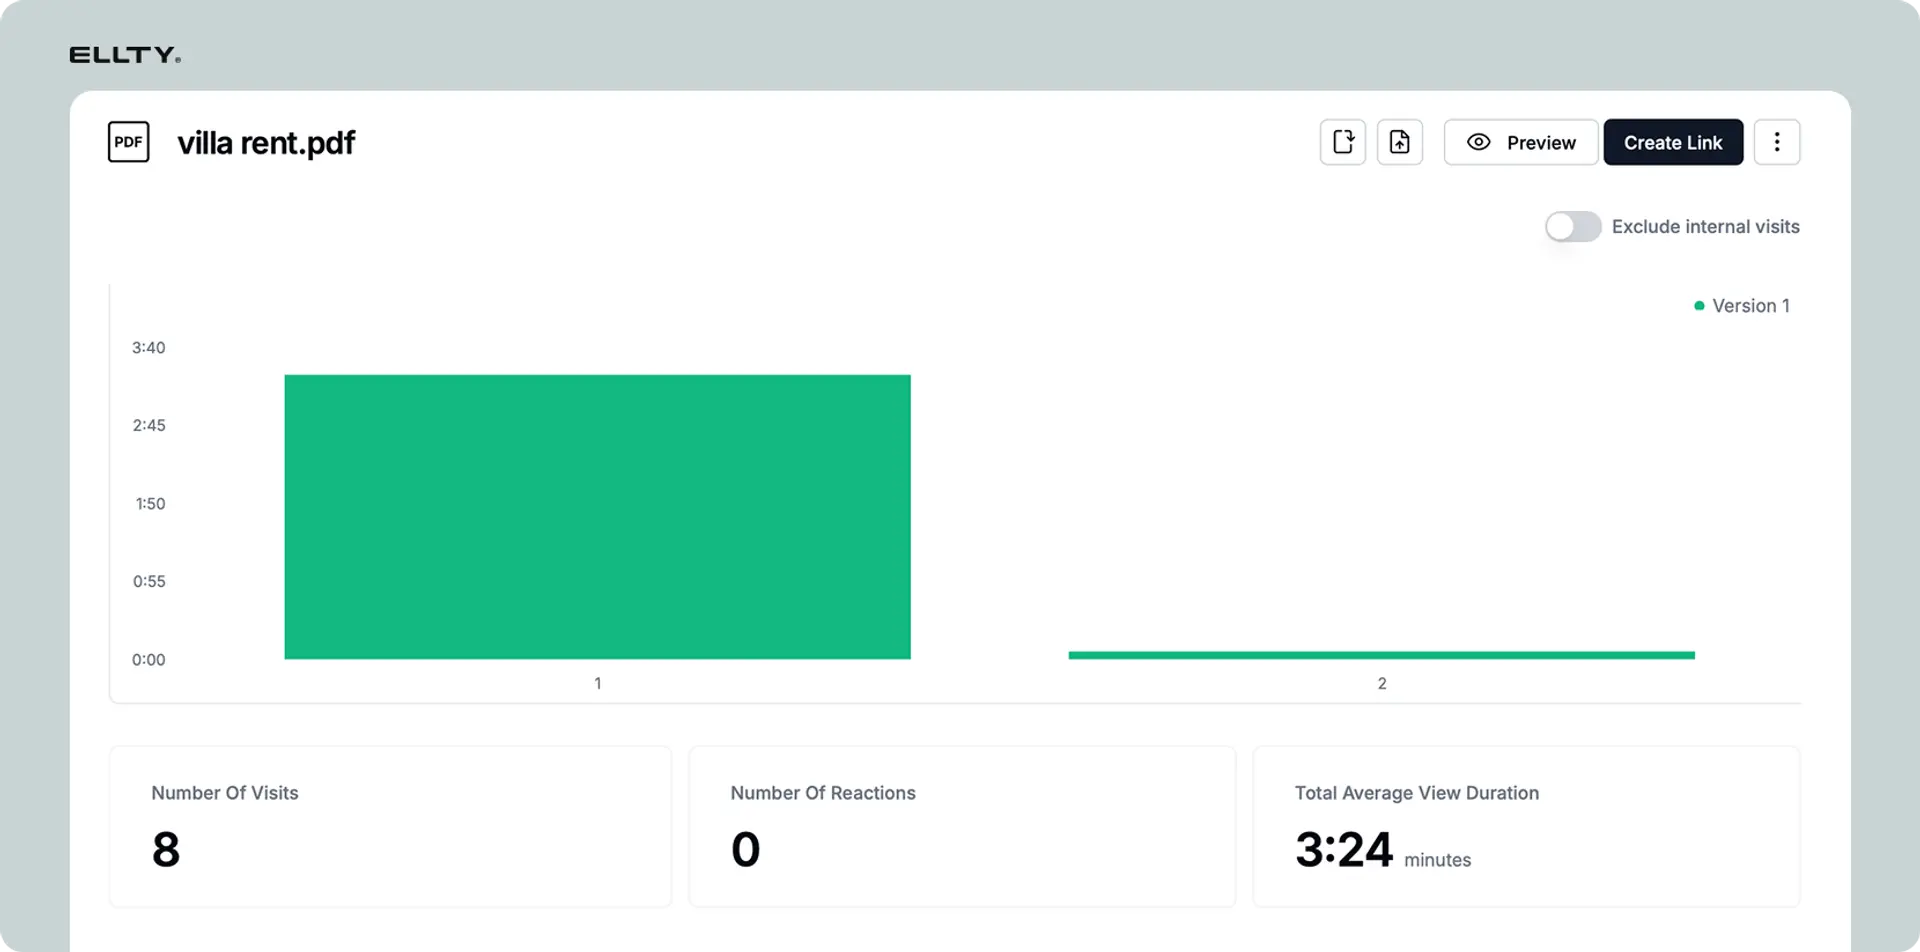The width and height of the screenshot is (1920, 952).
Task: Click the Number Of Visits label
Action: [x=225, y=793]
